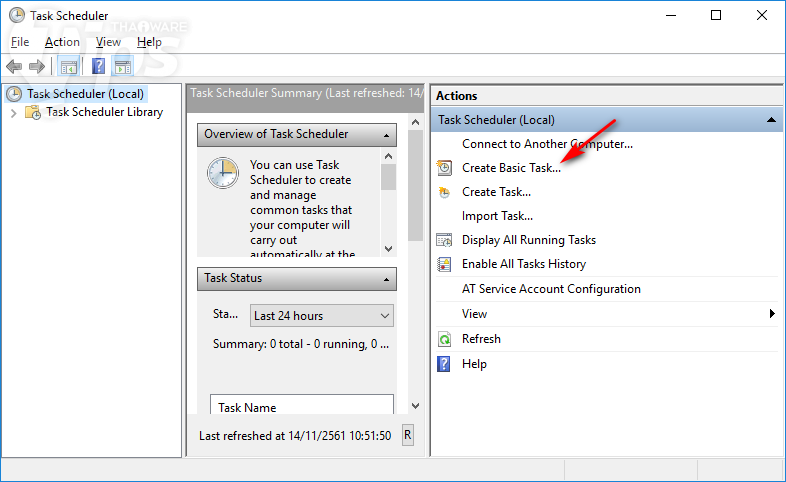Image resolution: width=786 pixels, height=482 pixels.
Task: Collapse the Task Scheduler (Local) actions group
Action: 771,120
